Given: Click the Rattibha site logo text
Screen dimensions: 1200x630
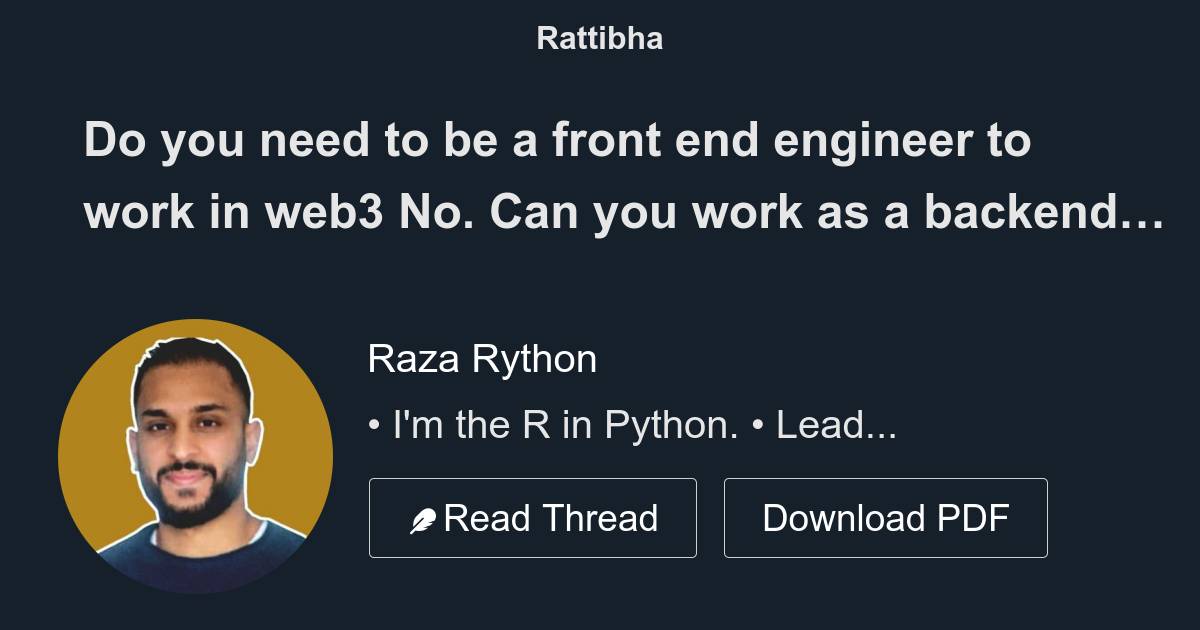Looking at the screenshot, I should click(x=599, y=38).
